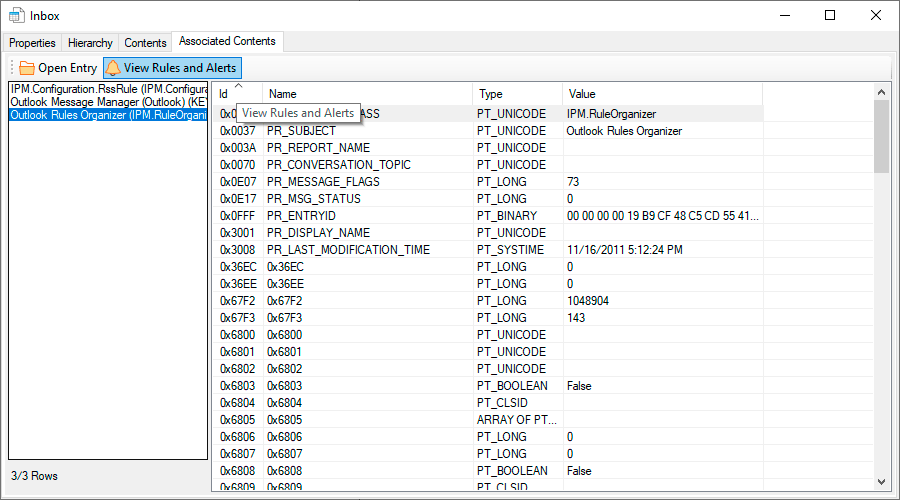Image resolution: width=900 pixels, height=500 pixels.
Task: Click the bell icon for Rules and Alerts
Action: click(113, 68)
